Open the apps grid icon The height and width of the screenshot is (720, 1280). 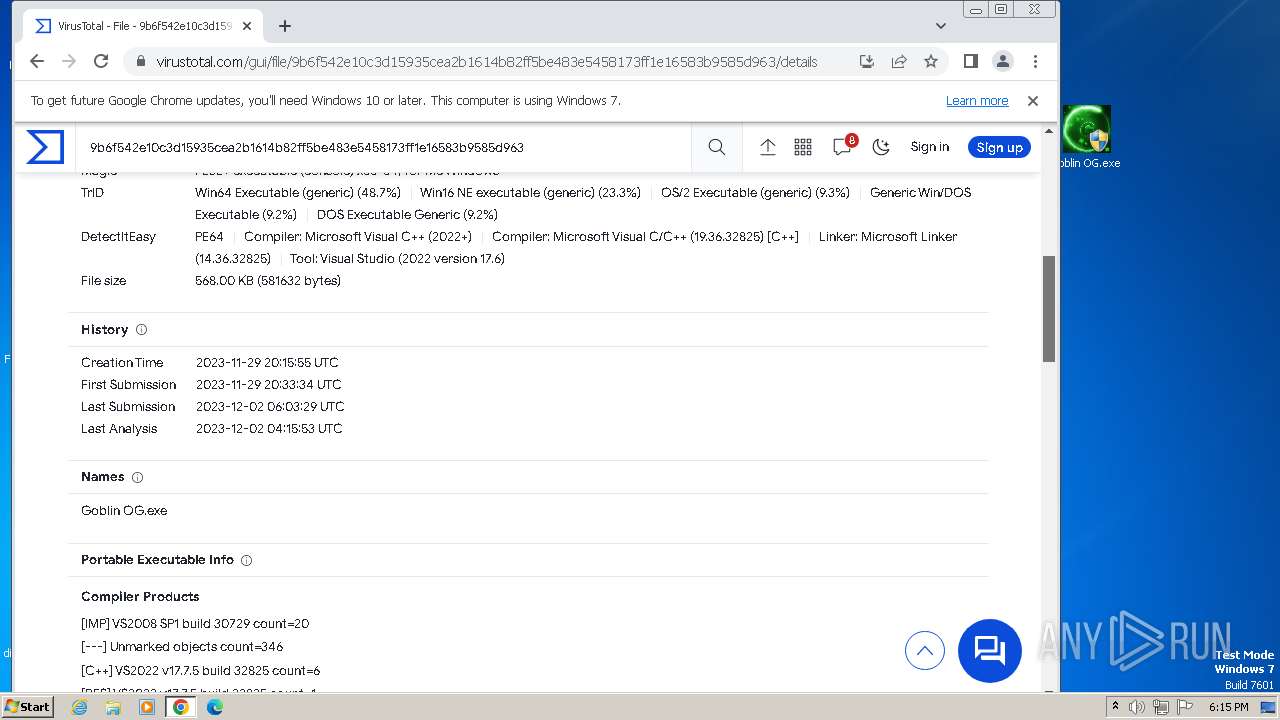(803, 147)
